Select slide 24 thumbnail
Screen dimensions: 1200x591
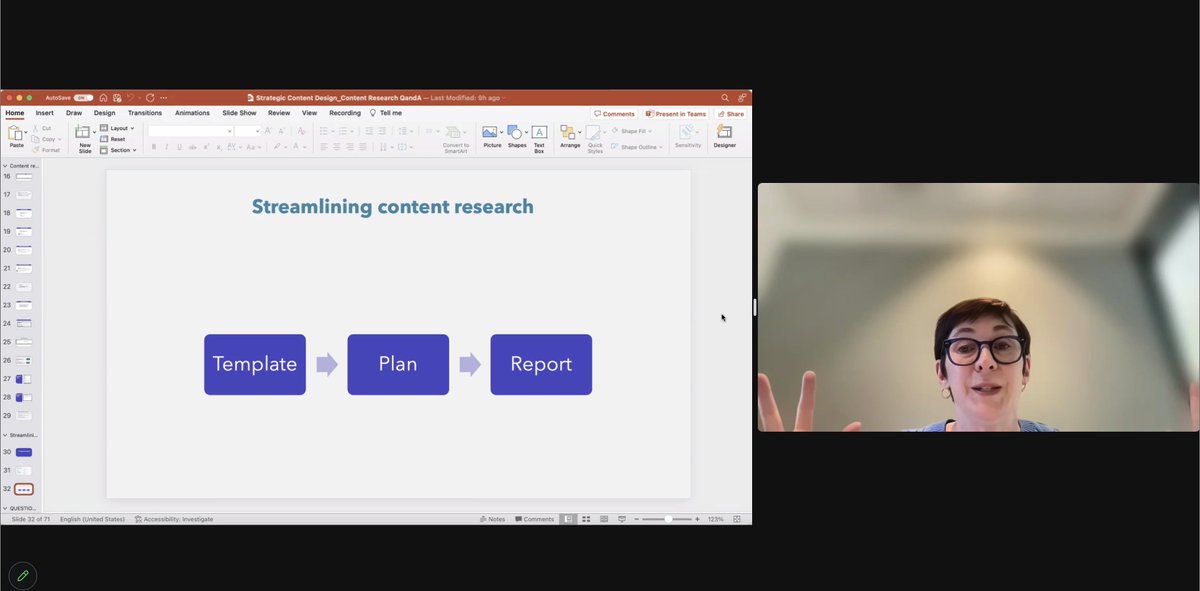tap(24, 324)
